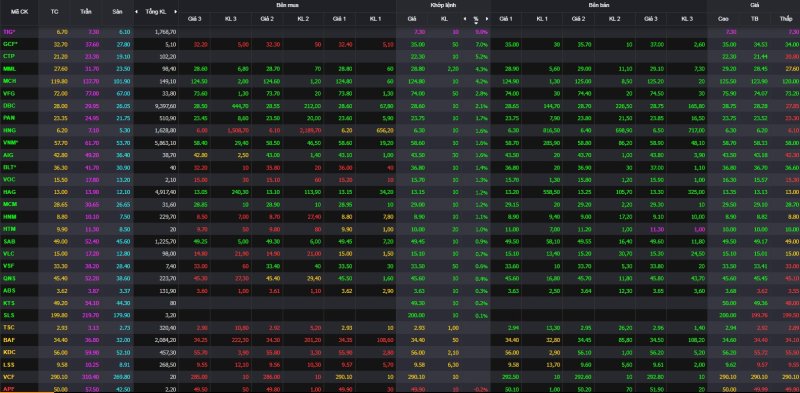Click the Cao column header
The width and height of the screenshot is (800, 393).
[723, 19]
